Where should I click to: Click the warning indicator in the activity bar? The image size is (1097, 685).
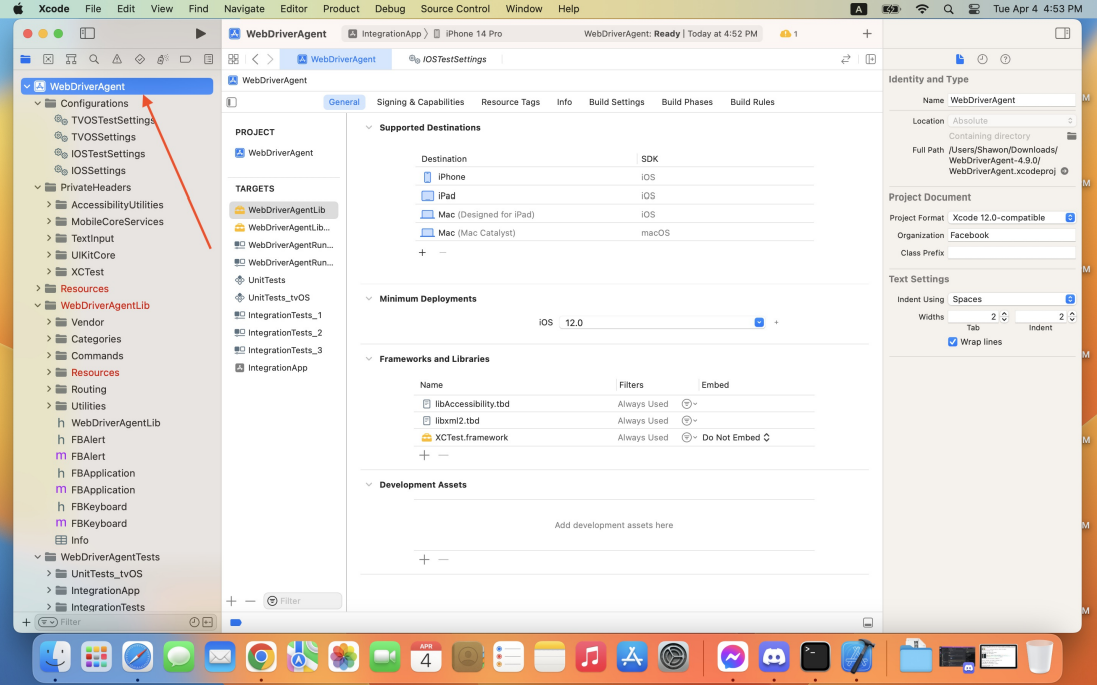coord(788,34)
